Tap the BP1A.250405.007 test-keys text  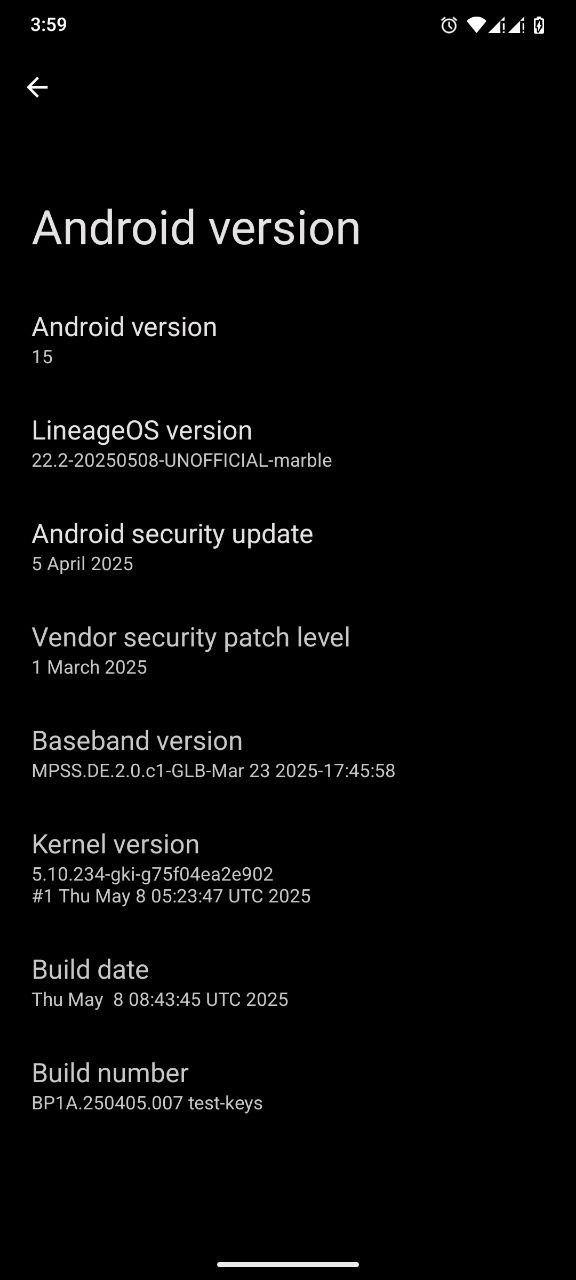point(147,1103)
